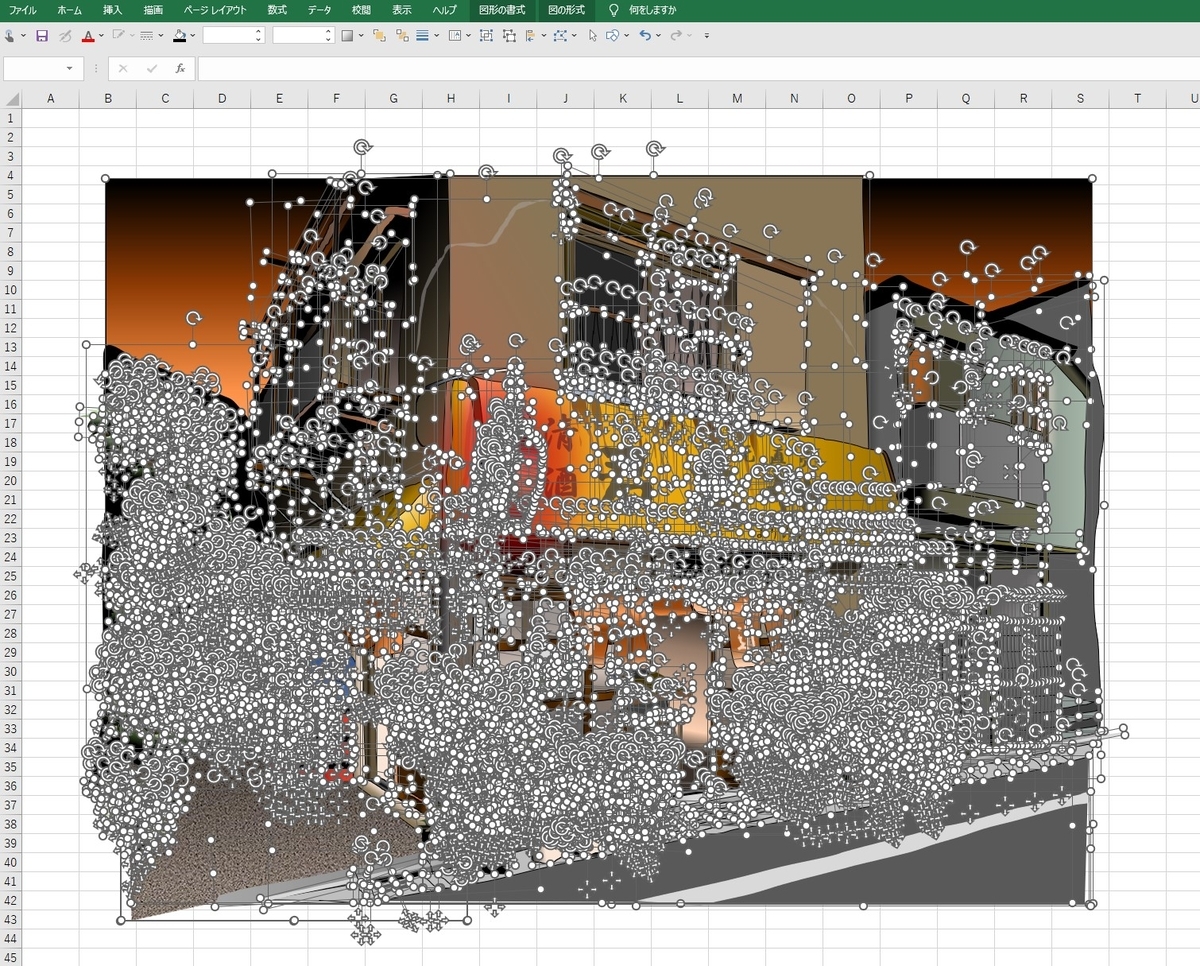The height and width of the screenshot is (966, 1200).
Task: Click the send backward icon
Action: point(402,35)
